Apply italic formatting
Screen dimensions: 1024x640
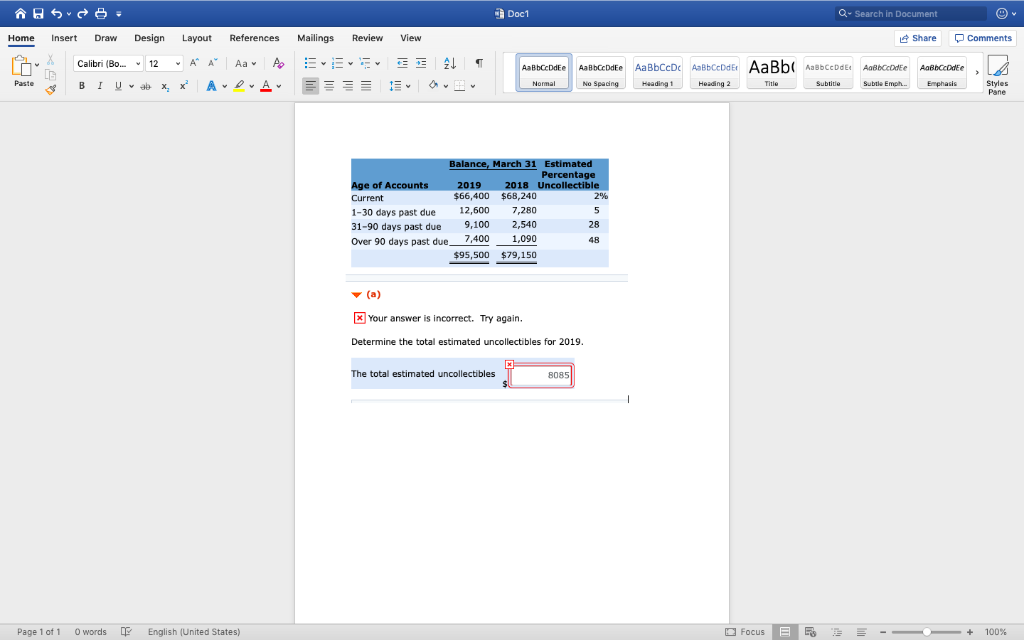[98, 85]
